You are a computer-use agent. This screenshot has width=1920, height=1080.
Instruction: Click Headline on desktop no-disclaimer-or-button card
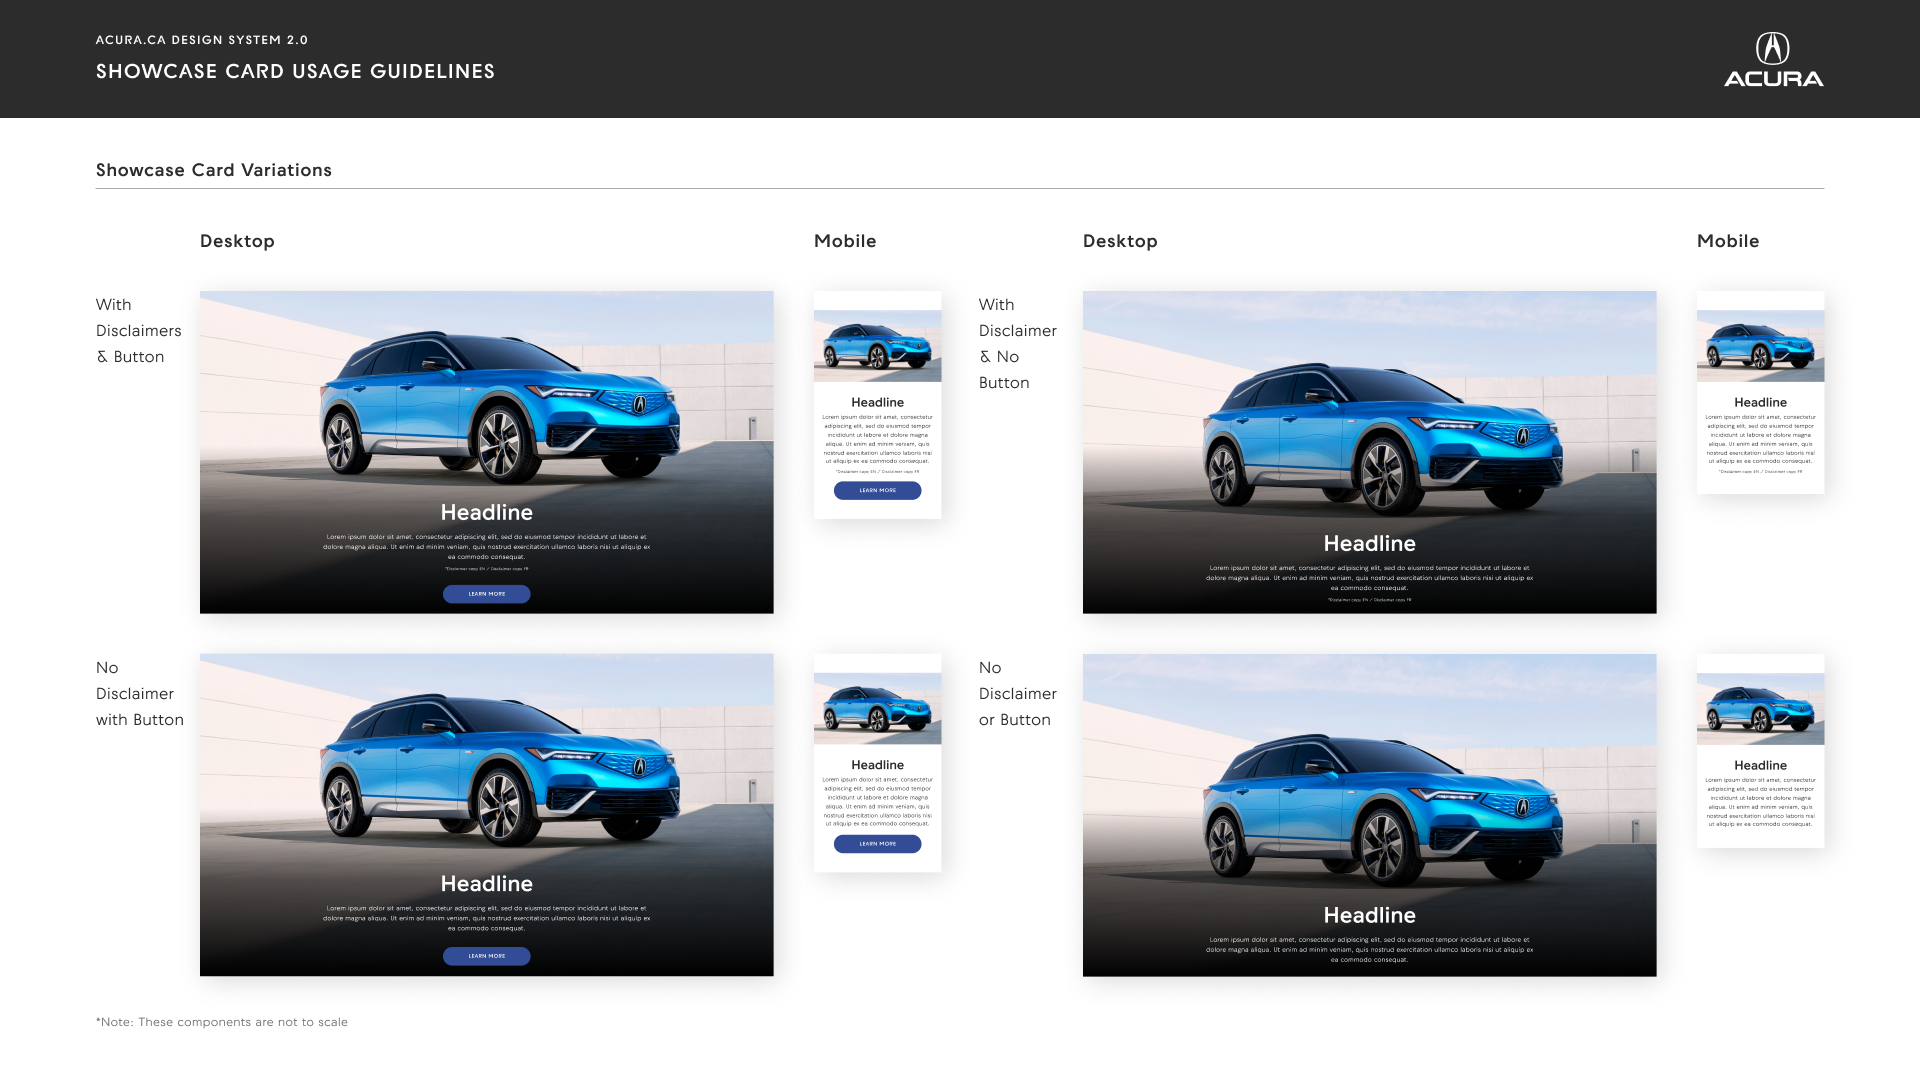pyautogui.click(x=1370, y=915)
